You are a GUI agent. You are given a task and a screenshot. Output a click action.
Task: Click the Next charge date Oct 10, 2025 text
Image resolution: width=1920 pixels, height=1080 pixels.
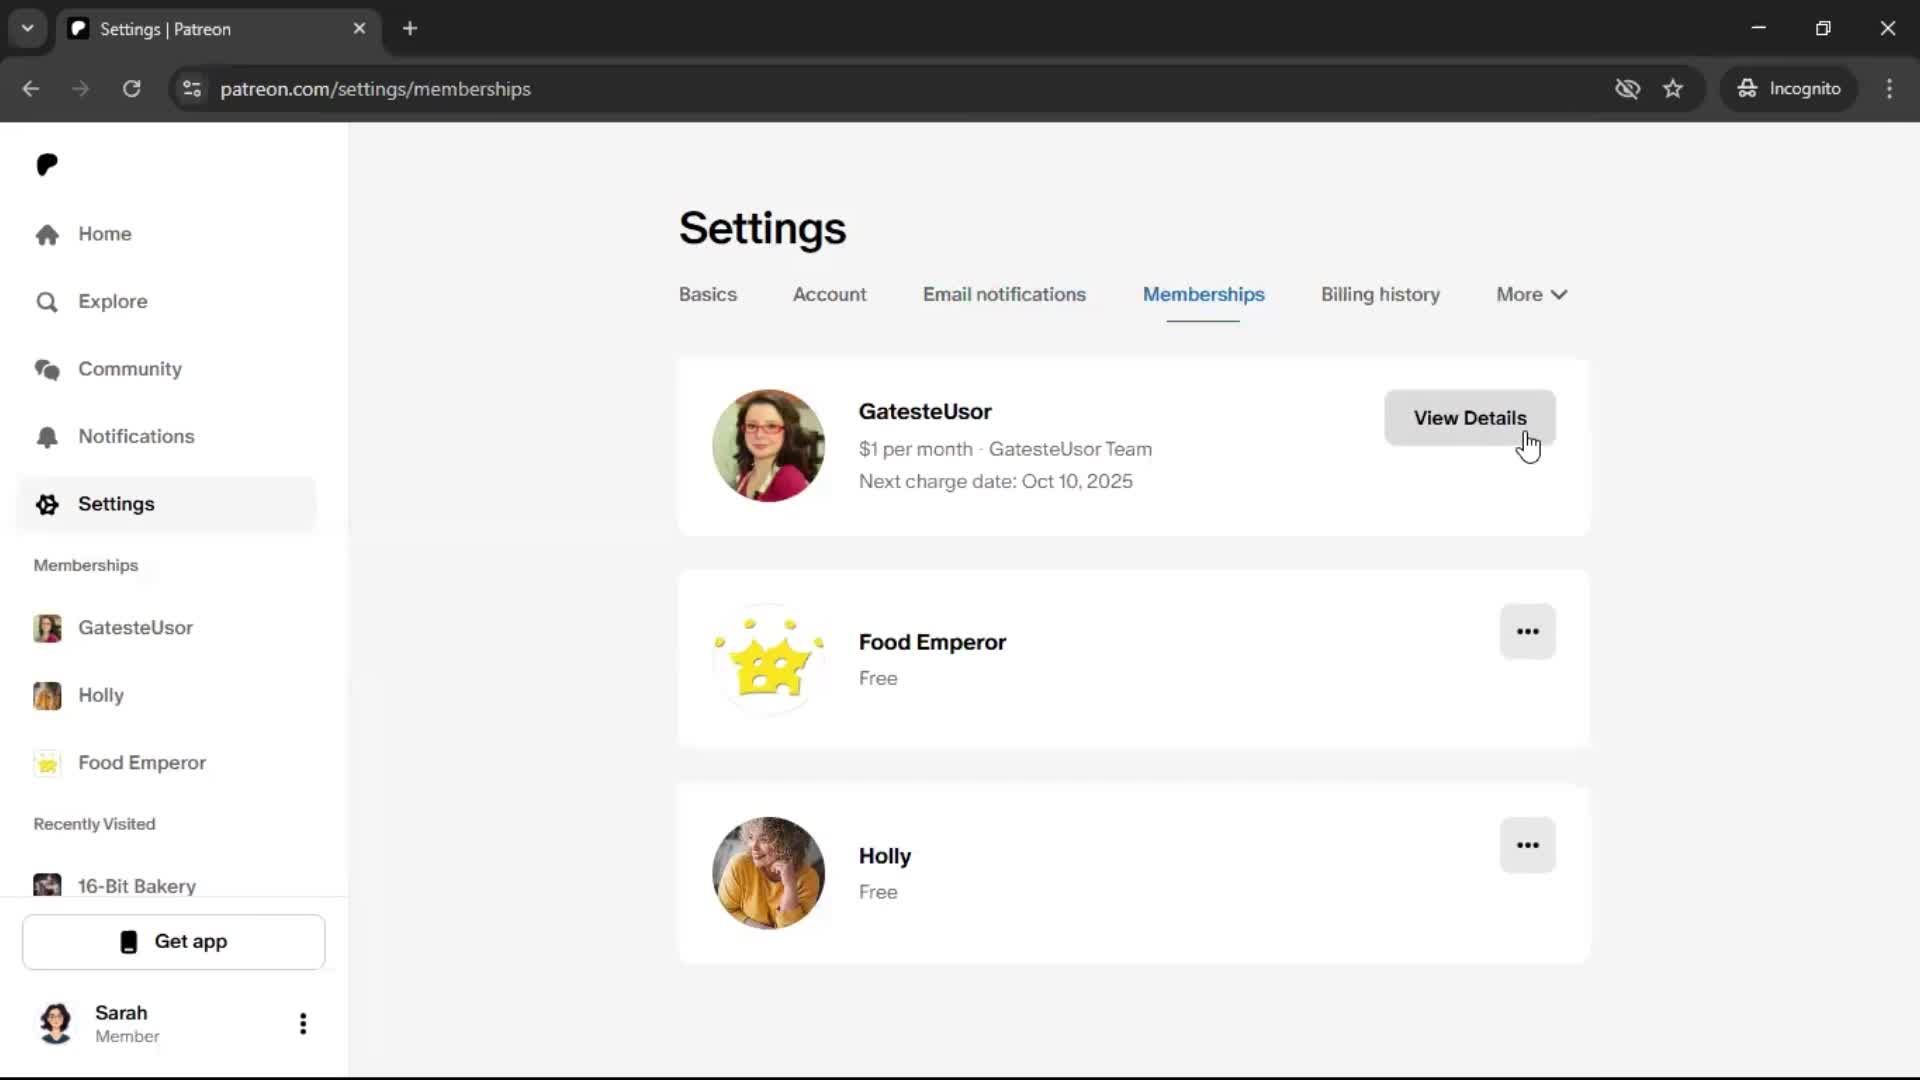point(995,482)
